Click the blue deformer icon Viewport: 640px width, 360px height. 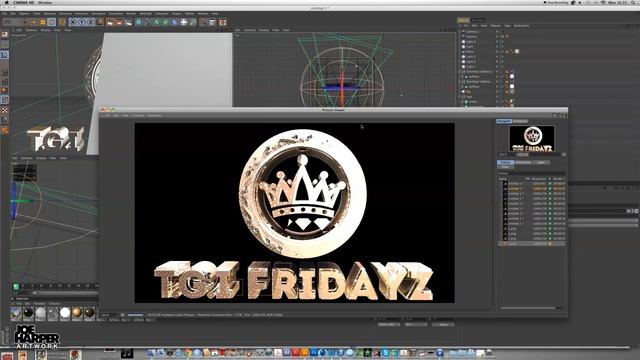(174, 22)
